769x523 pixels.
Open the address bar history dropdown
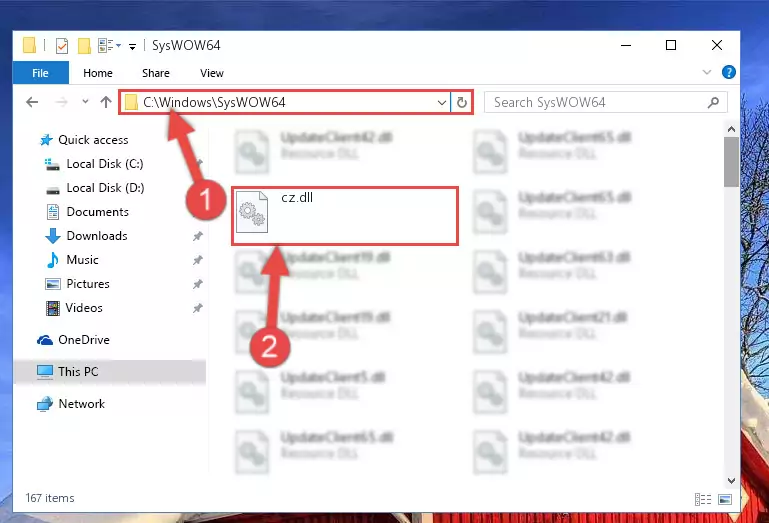(441, 103)
